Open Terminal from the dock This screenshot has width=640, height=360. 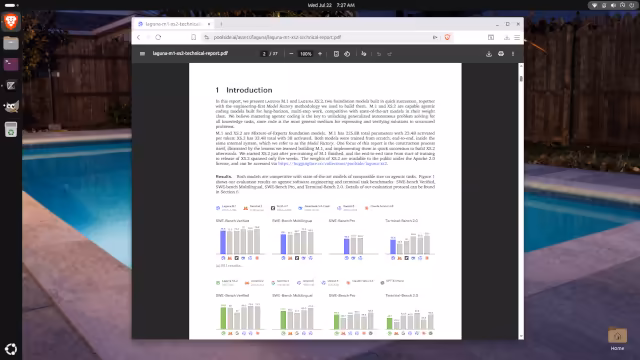click(x=11, y=64)
